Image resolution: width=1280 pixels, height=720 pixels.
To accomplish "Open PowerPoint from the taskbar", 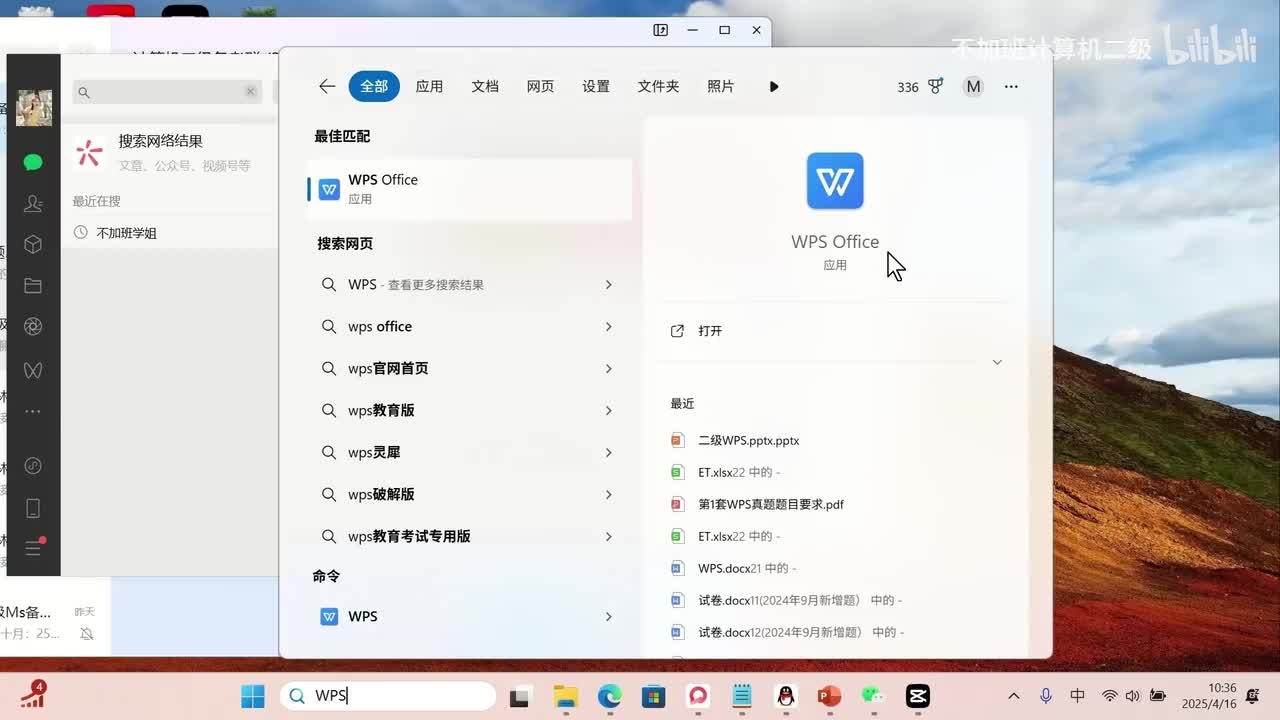I will [829, 697].
